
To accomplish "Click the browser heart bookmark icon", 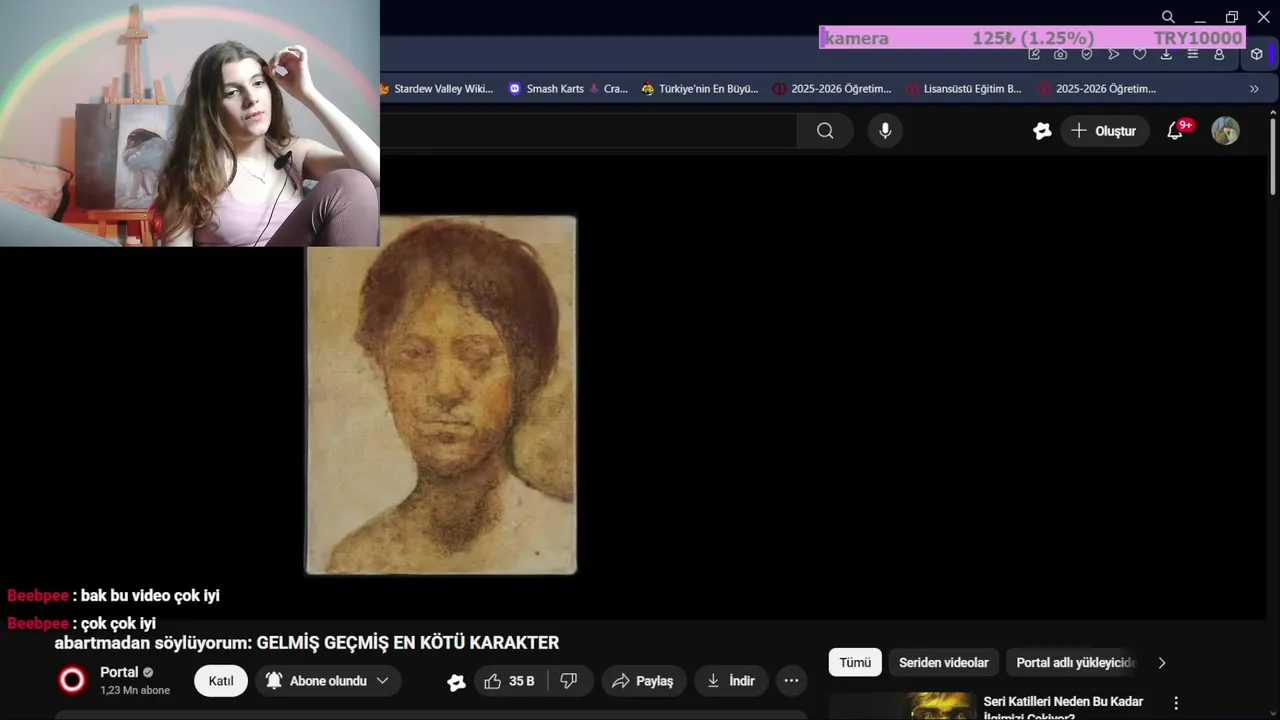I will (1140, 55).
